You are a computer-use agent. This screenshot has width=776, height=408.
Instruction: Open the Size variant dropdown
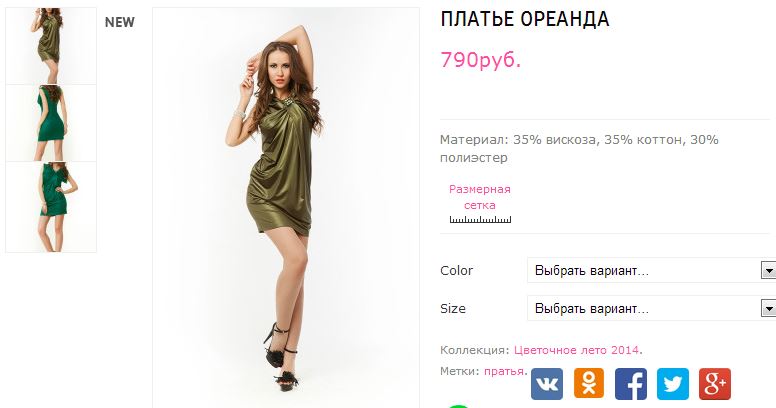click(x=651, y=308)
